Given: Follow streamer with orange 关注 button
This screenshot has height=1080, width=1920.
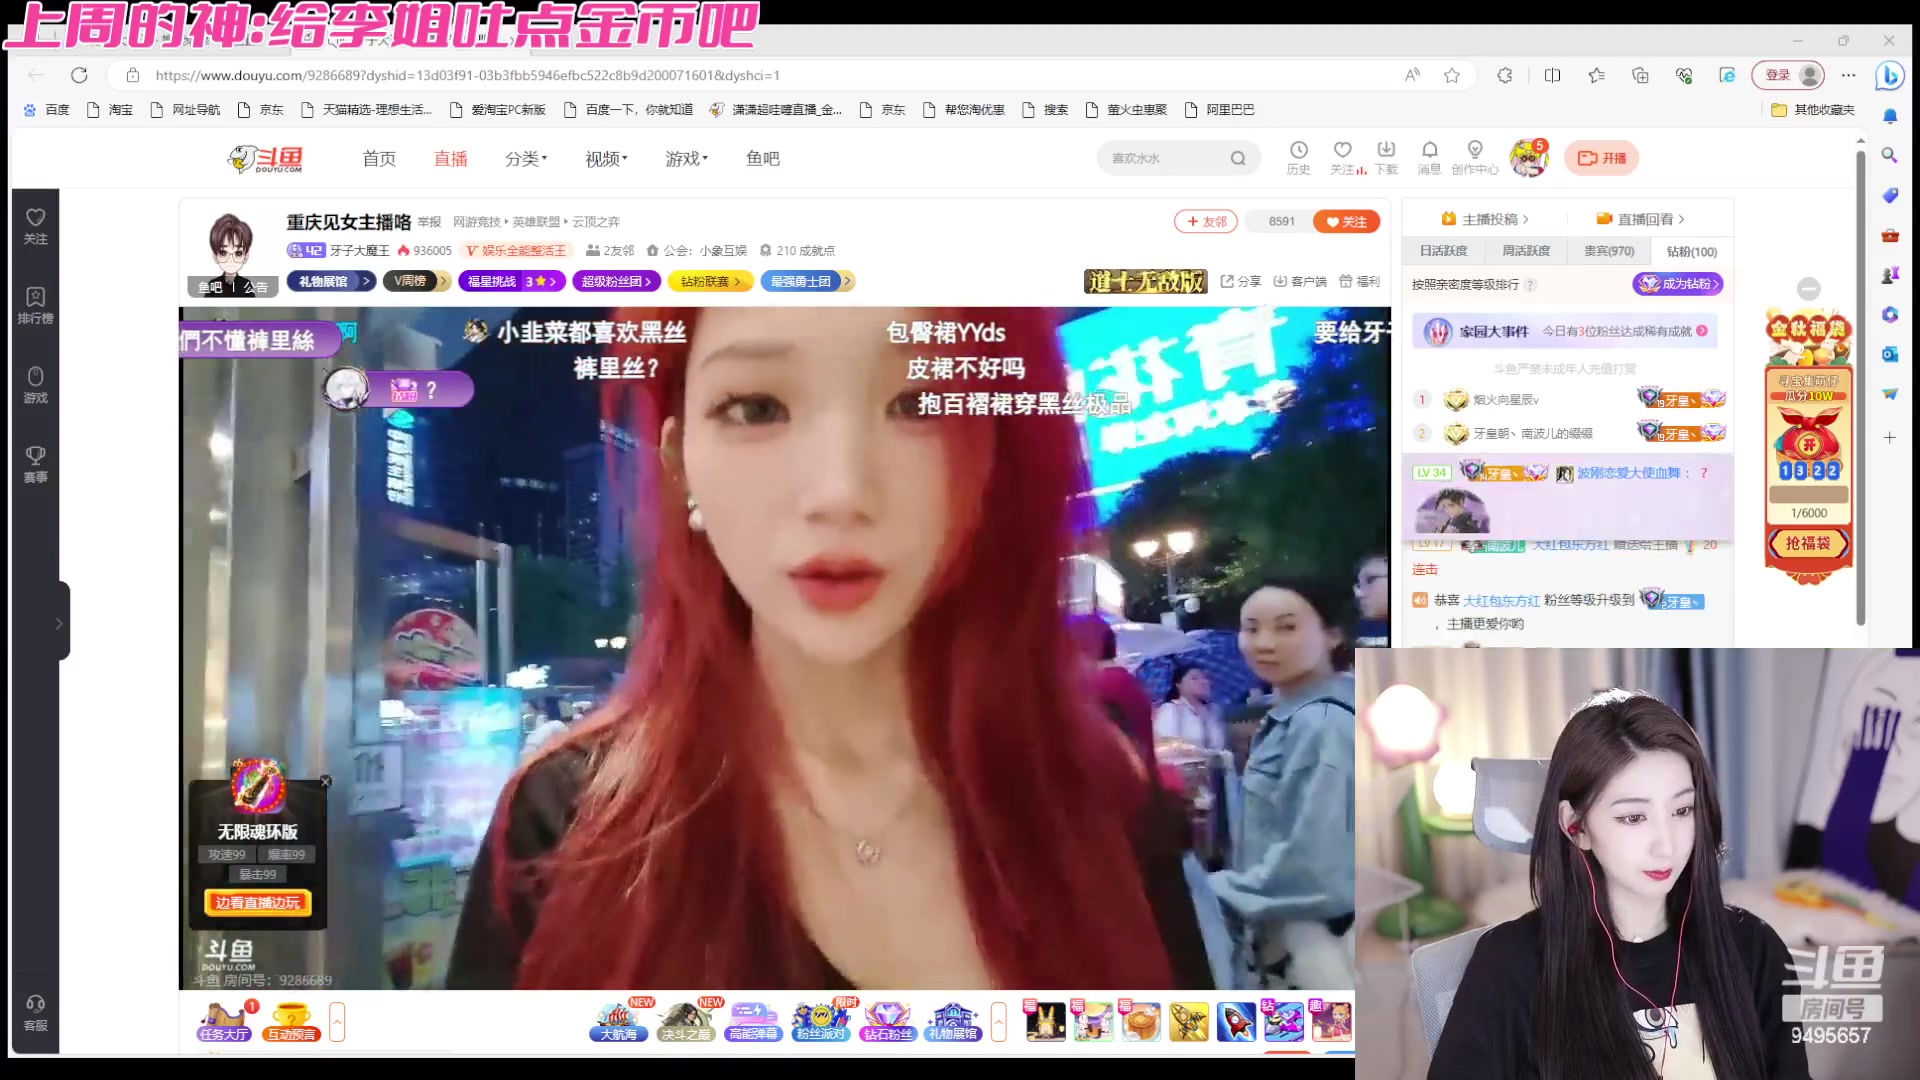Looking at the screenshot, I should coord(1346,222).
